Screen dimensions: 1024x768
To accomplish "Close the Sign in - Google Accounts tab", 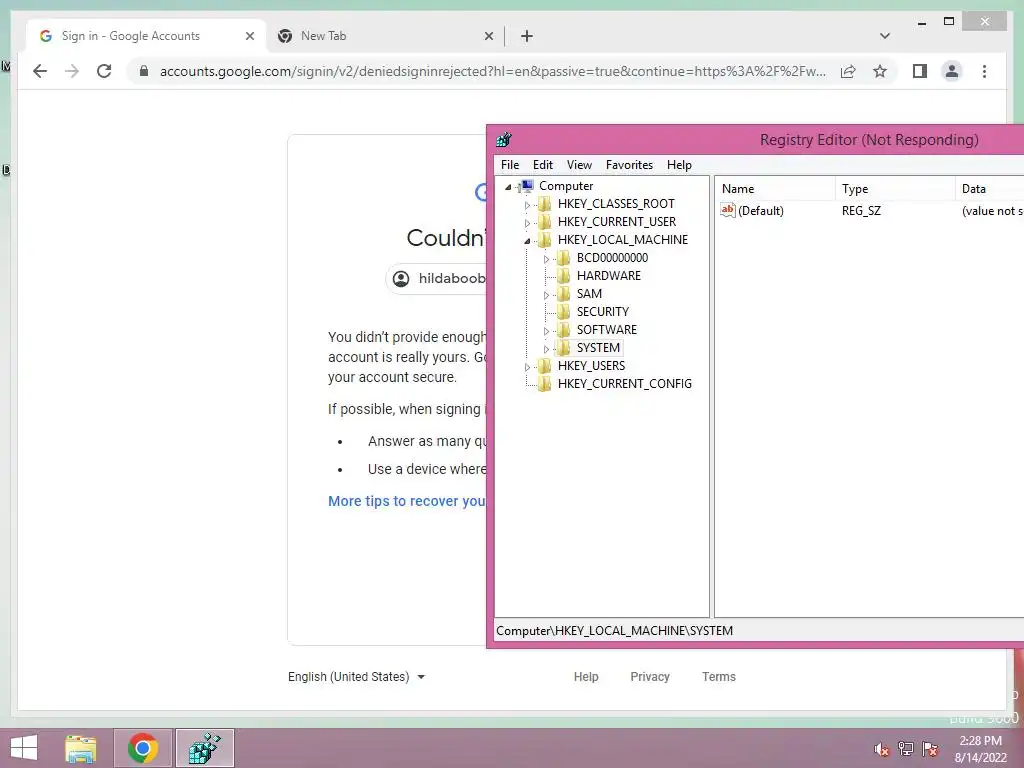I will [249, 36].
